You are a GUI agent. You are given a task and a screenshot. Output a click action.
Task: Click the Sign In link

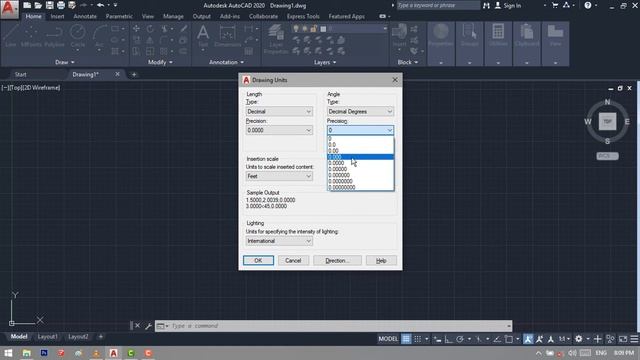click(x=508, y=5)
